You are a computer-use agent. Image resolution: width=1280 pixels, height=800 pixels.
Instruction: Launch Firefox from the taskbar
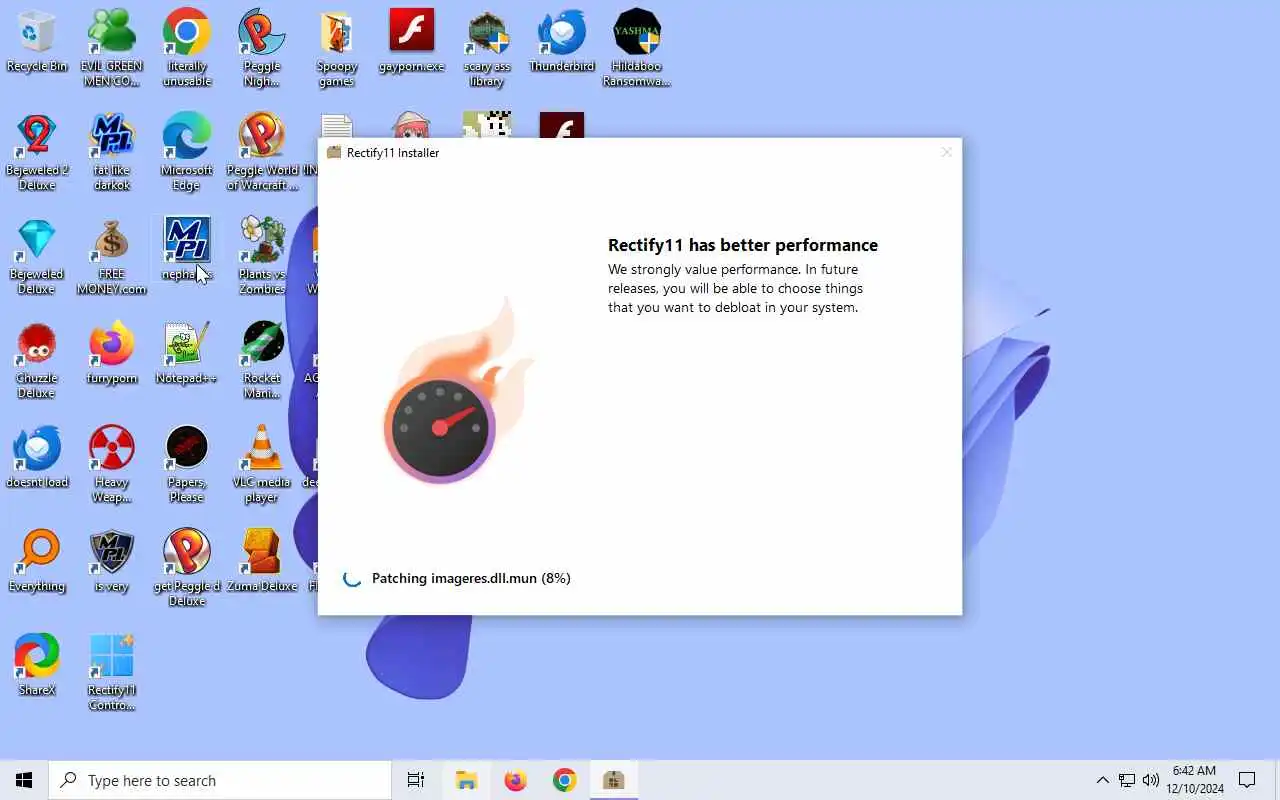(515, 780)
